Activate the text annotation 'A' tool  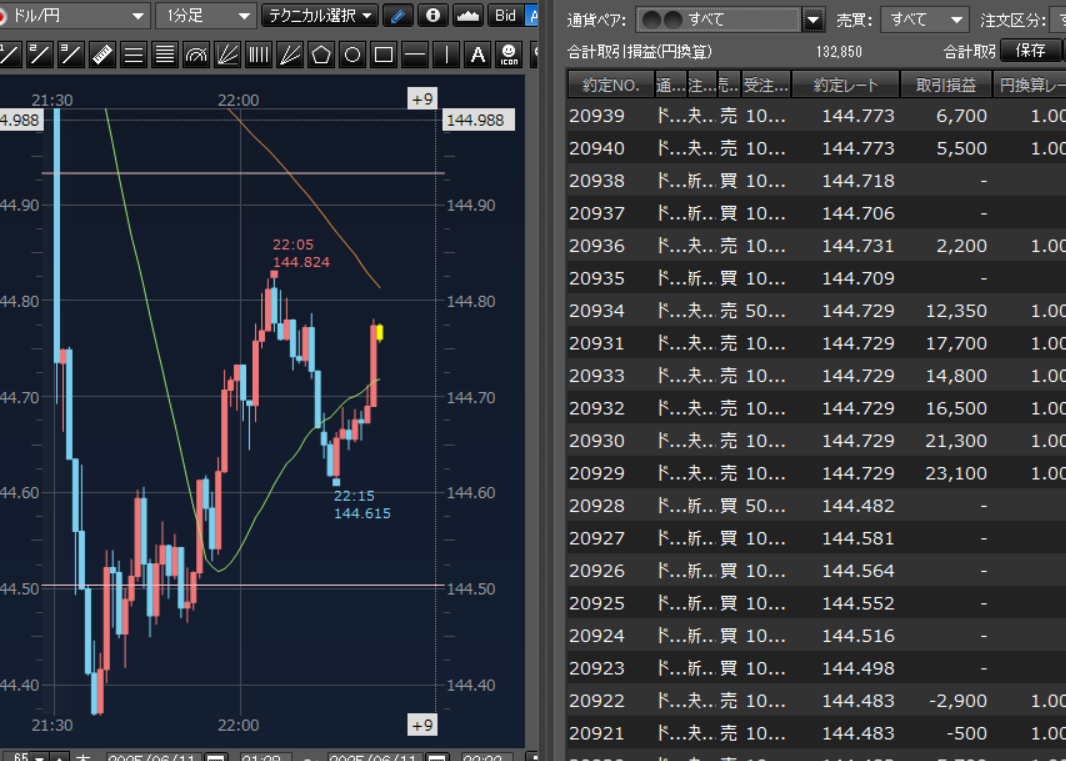pyautogui.click(x=478, y=55)
